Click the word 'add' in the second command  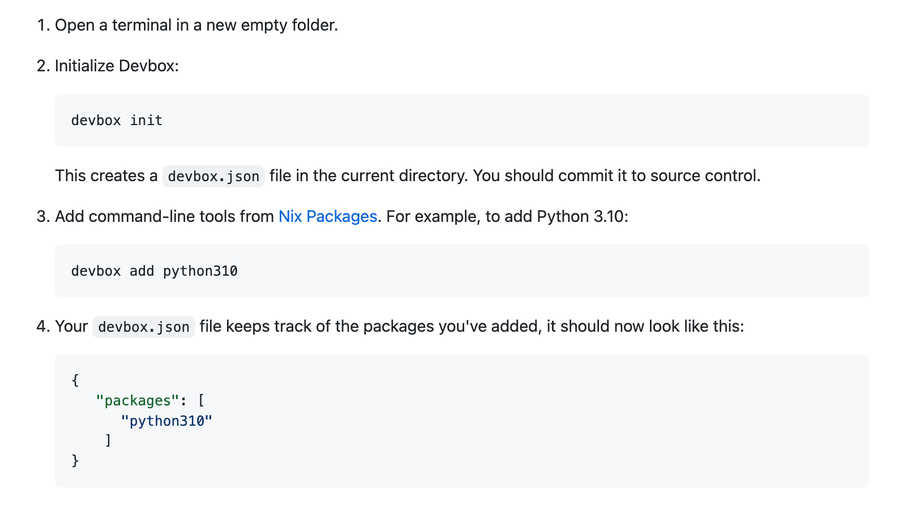pos(142,271)
